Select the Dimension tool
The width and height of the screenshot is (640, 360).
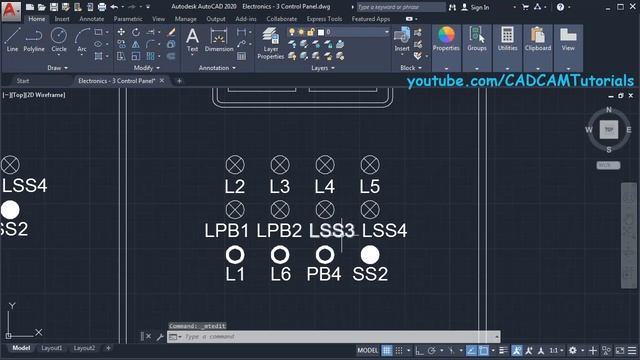[219, 40]
